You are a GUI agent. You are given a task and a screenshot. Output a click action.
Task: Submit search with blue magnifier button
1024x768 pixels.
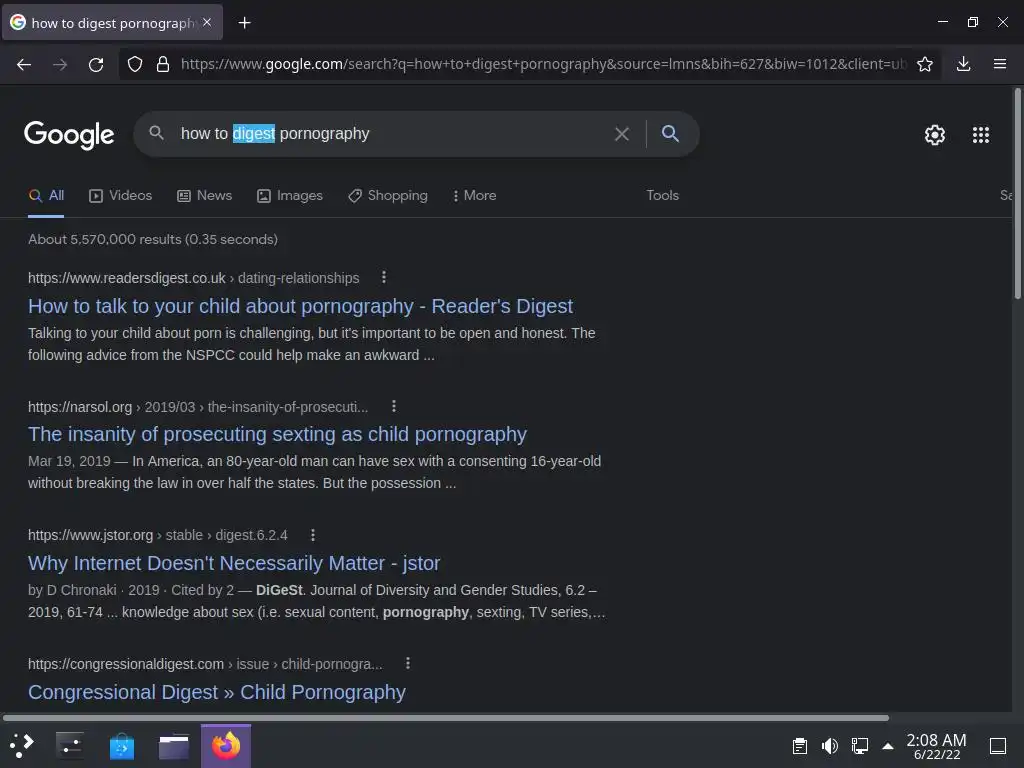(670, 133)
